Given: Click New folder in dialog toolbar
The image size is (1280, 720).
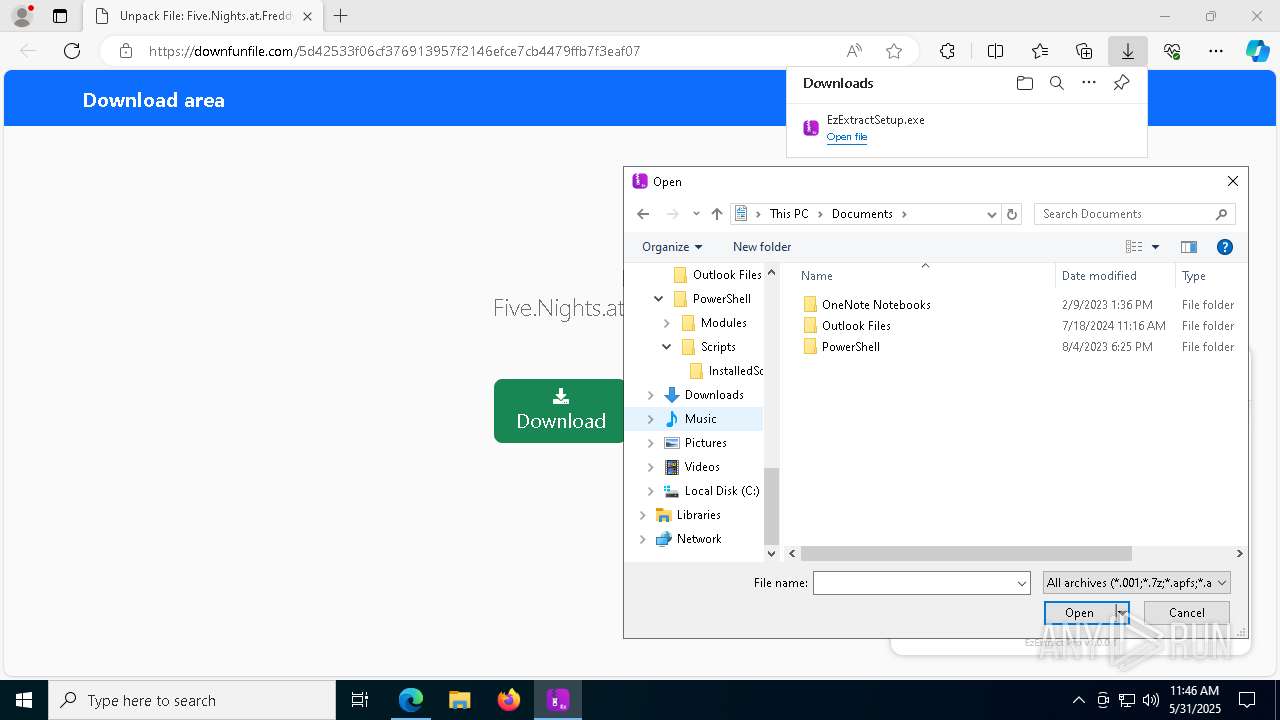Looking at the screenshot, I should click(762, 247).
